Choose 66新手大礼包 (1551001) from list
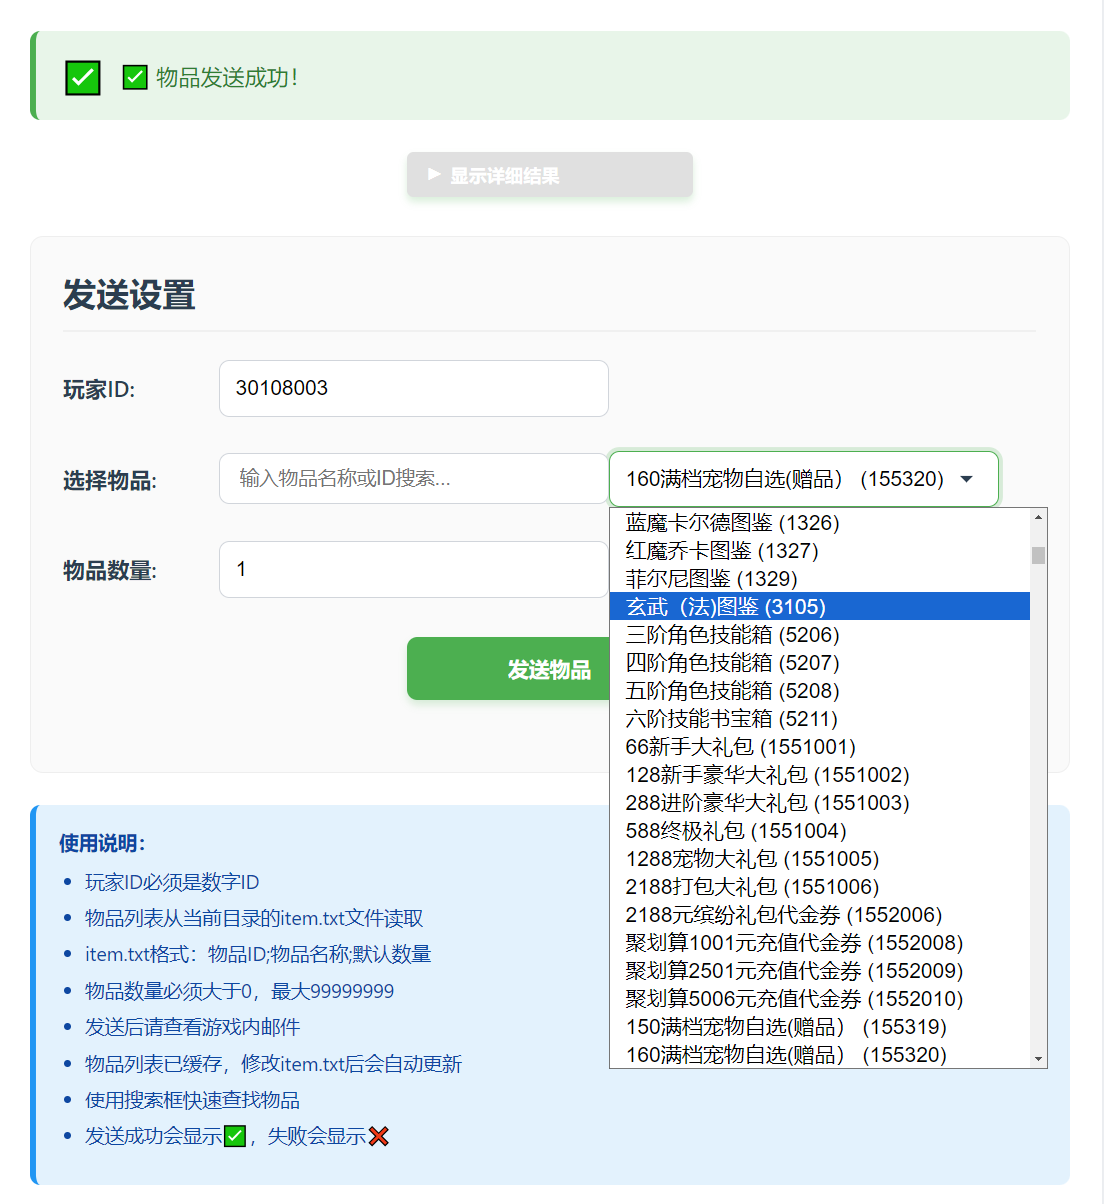The height and width of the screenshot is (1204, 1104). click(x=740, y=747)
